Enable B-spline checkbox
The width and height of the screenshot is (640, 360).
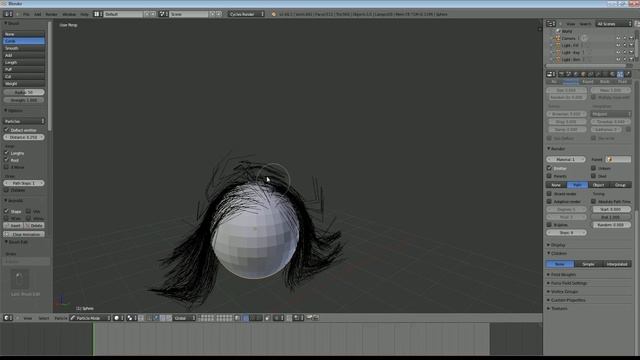549,225
